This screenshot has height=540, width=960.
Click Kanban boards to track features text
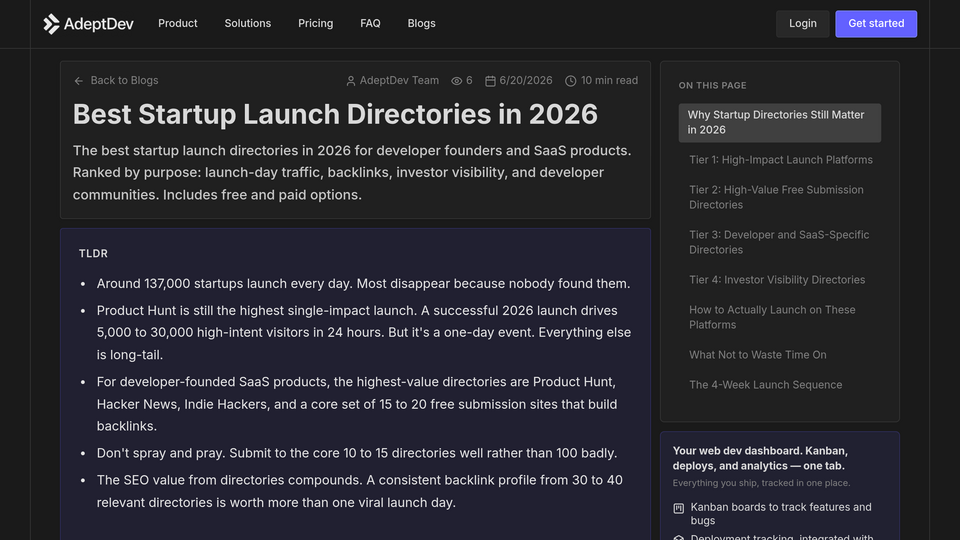click(781, 514)
